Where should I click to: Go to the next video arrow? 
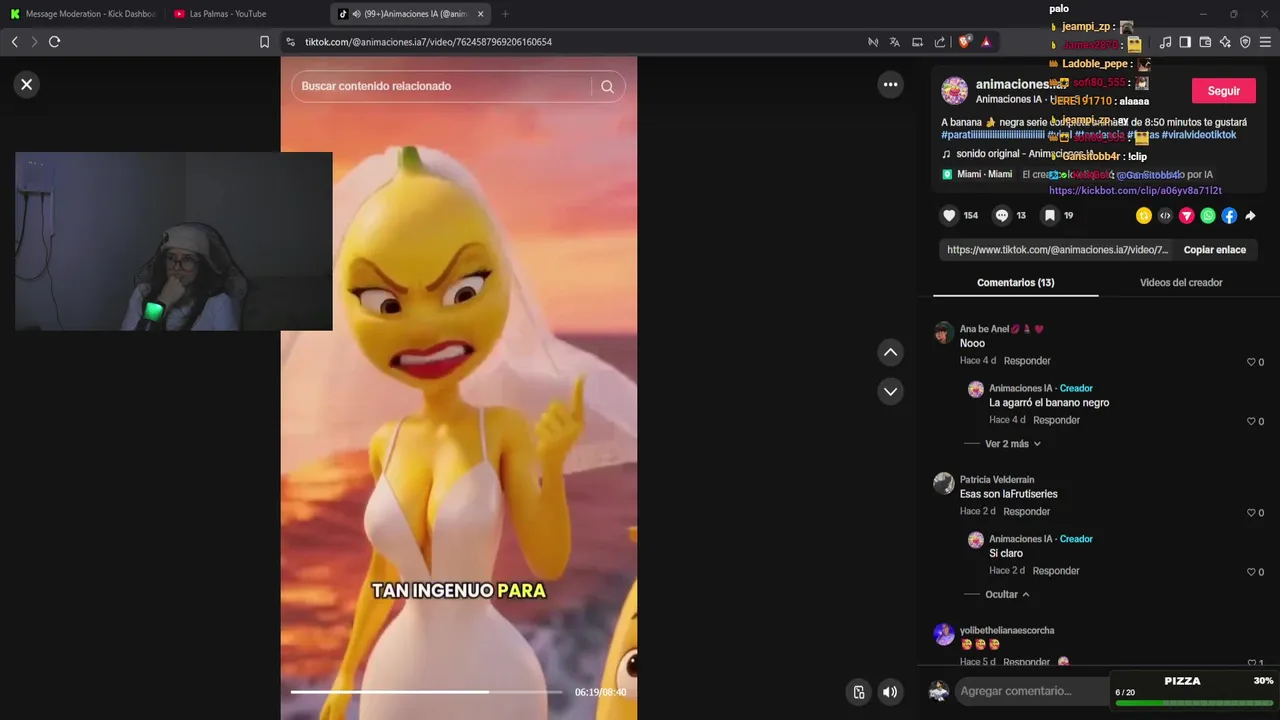click(x=890, y=391)
